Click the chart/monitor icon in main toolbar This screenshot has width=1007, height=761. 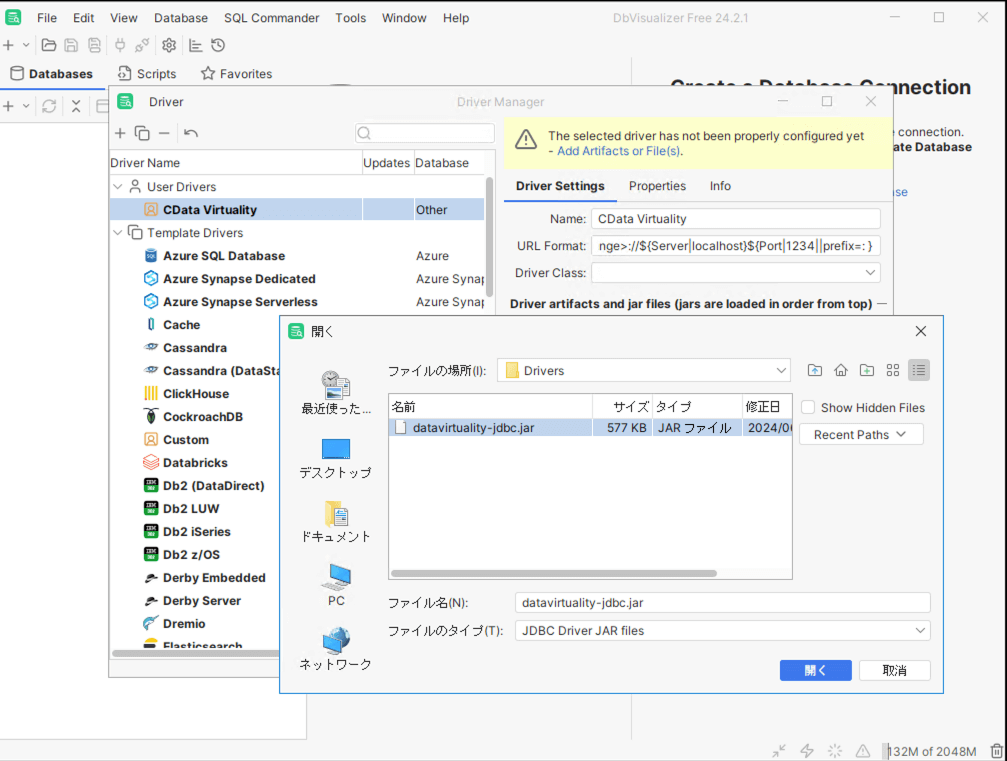click(x=195, y=45)
